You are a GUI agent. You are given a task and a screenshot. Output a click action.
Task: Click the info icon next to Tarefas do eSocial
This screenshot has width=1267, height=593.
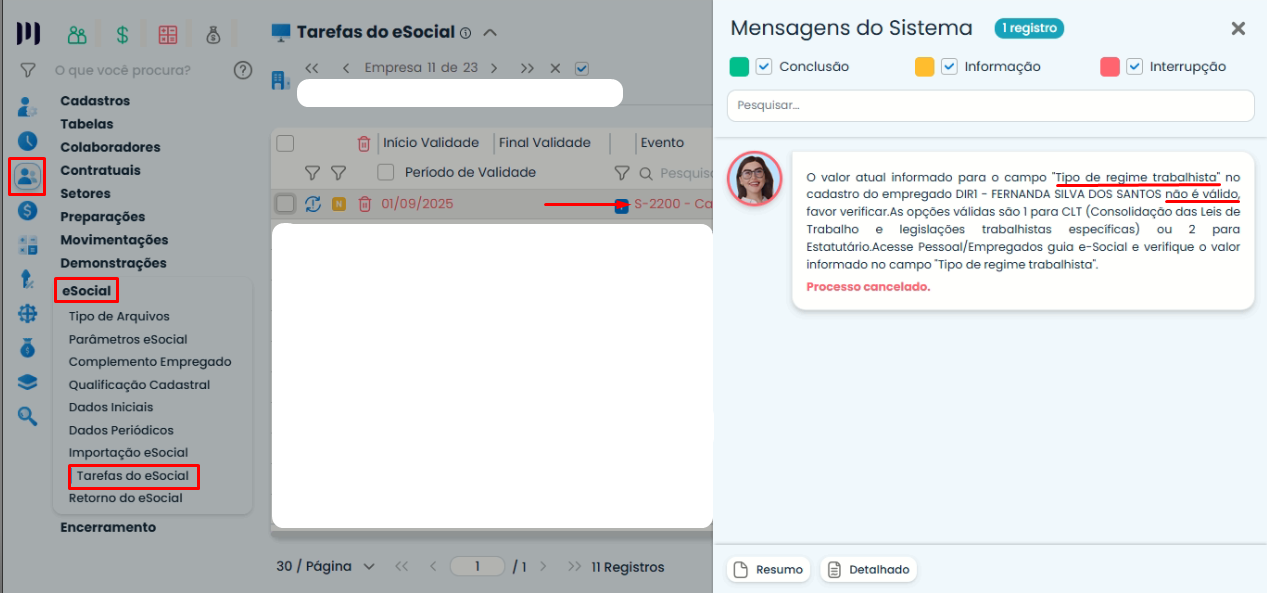pos(465,33)
